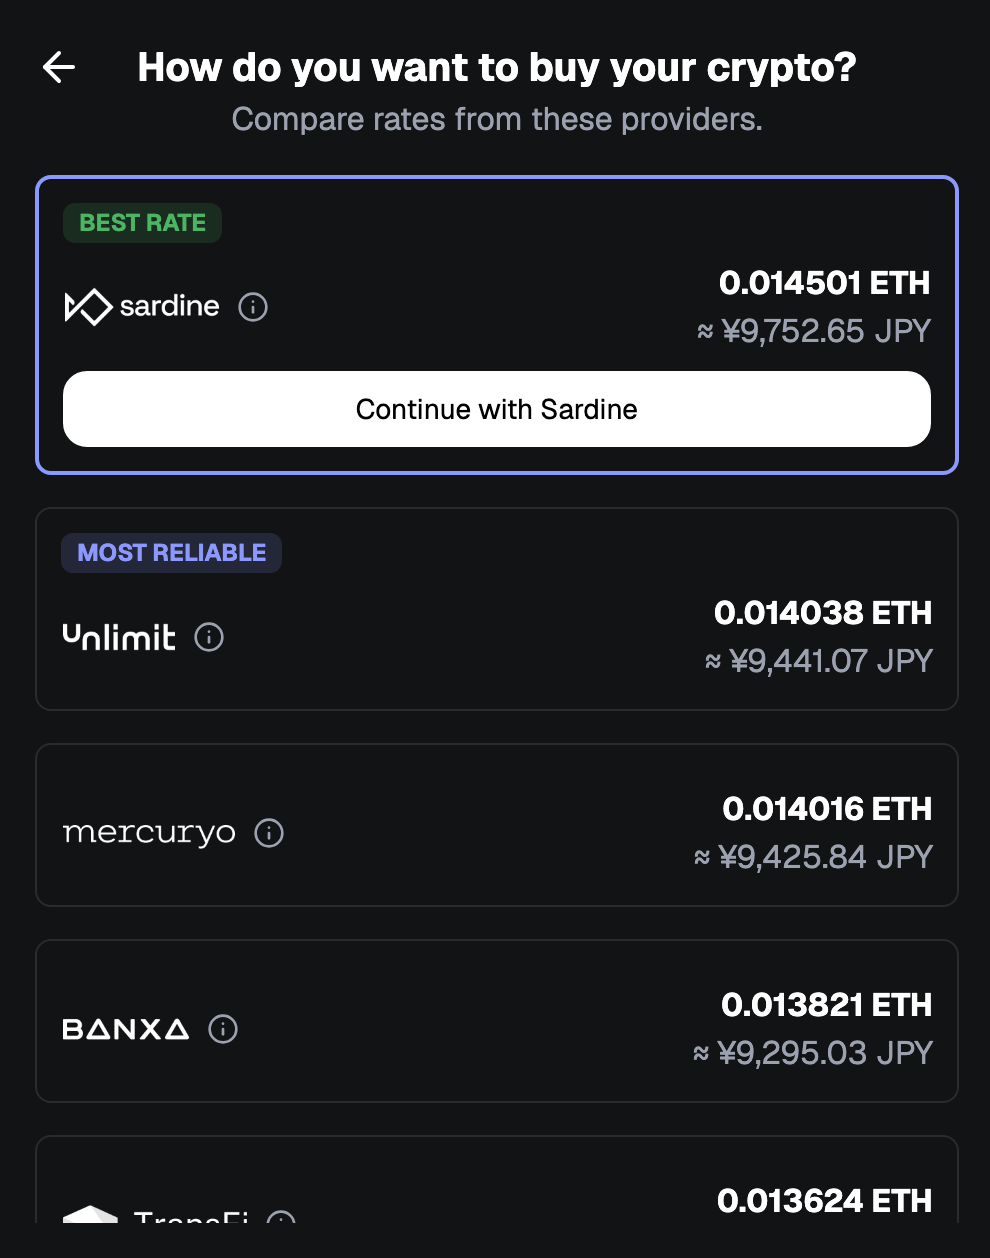Viewport: 990px width, 1258px height.
Task: Go back using the left arrow icon
Action: pos(59,67)
